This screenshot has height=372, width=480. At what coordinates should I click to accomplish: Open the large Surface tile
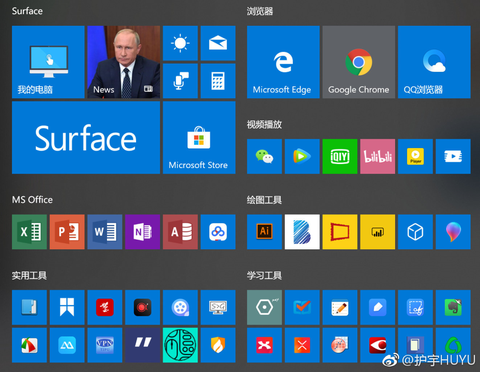tap(86, 138)
